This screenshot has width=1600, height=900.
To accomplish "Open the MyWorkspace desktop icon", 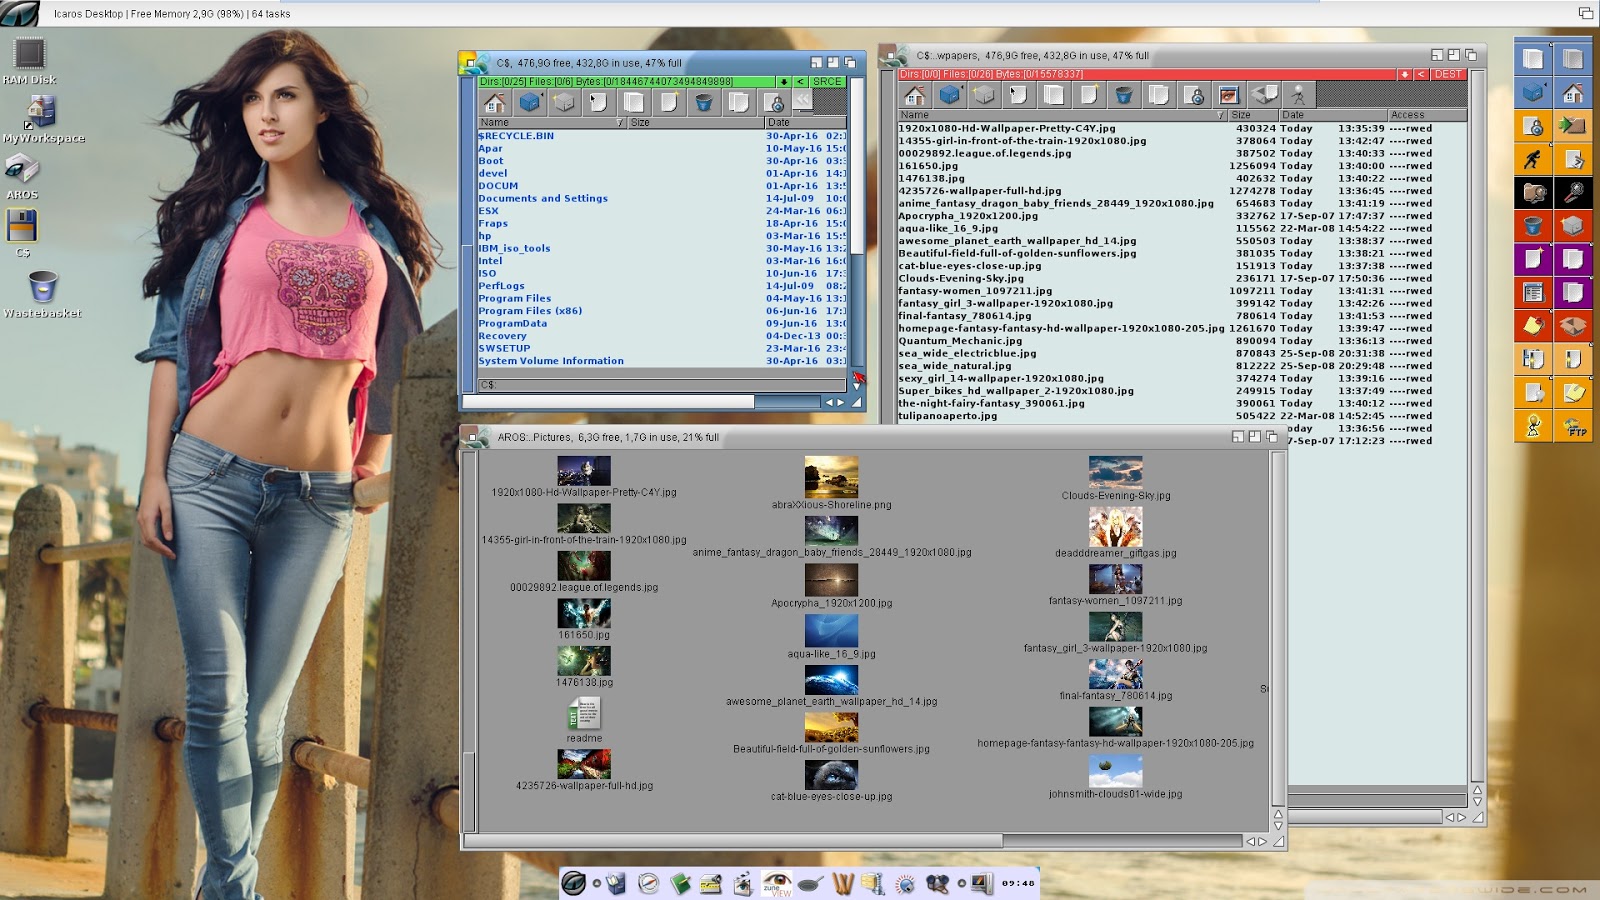I will click(43, 119).
